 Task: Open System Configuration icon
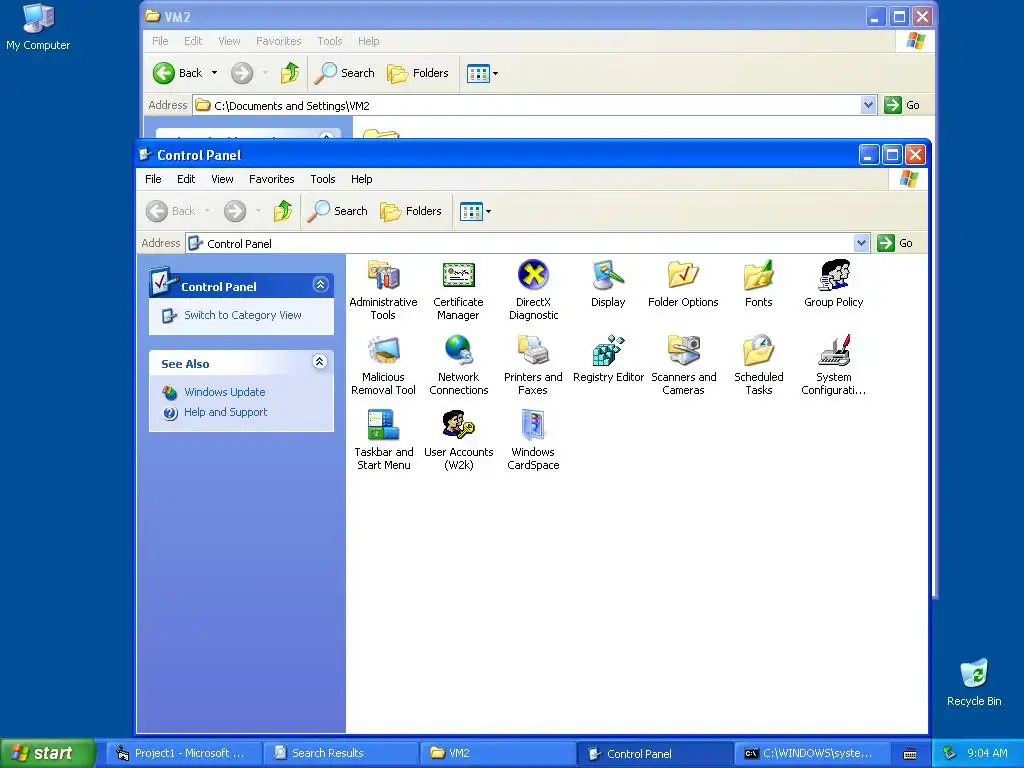coord(833,364)
